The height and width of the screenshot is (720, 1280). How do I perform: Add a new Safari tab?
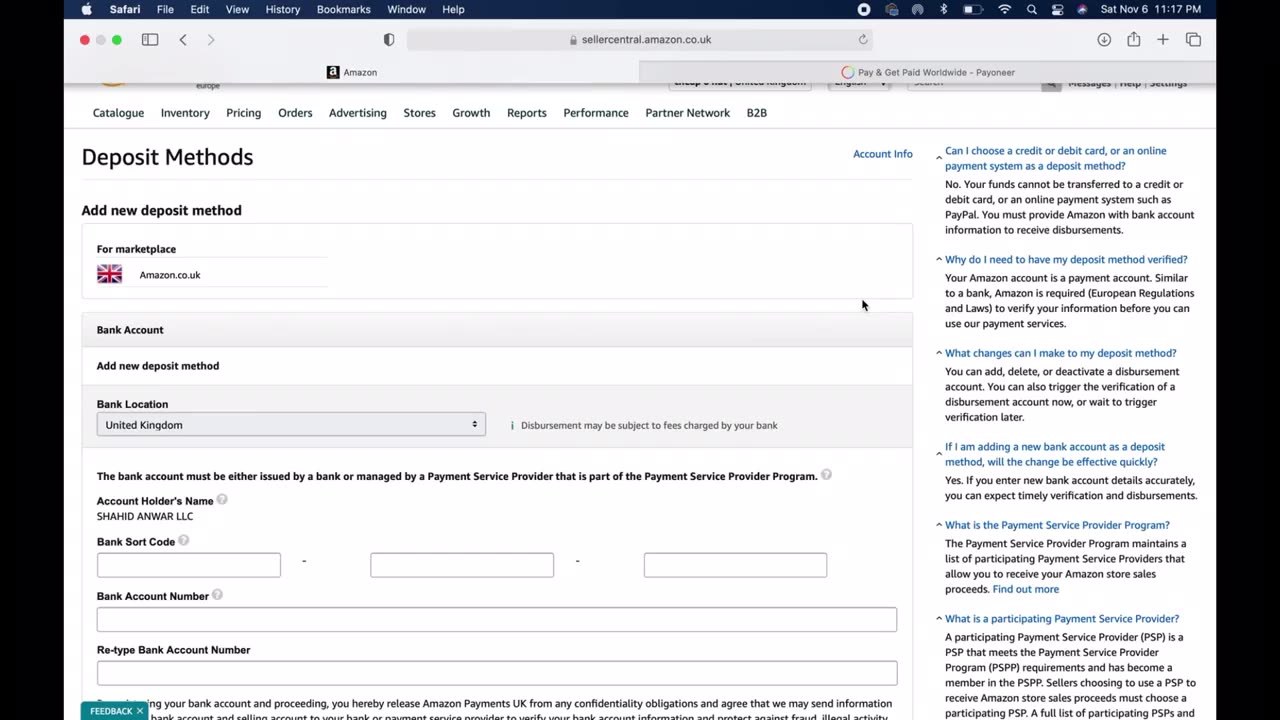(1163, 39)
